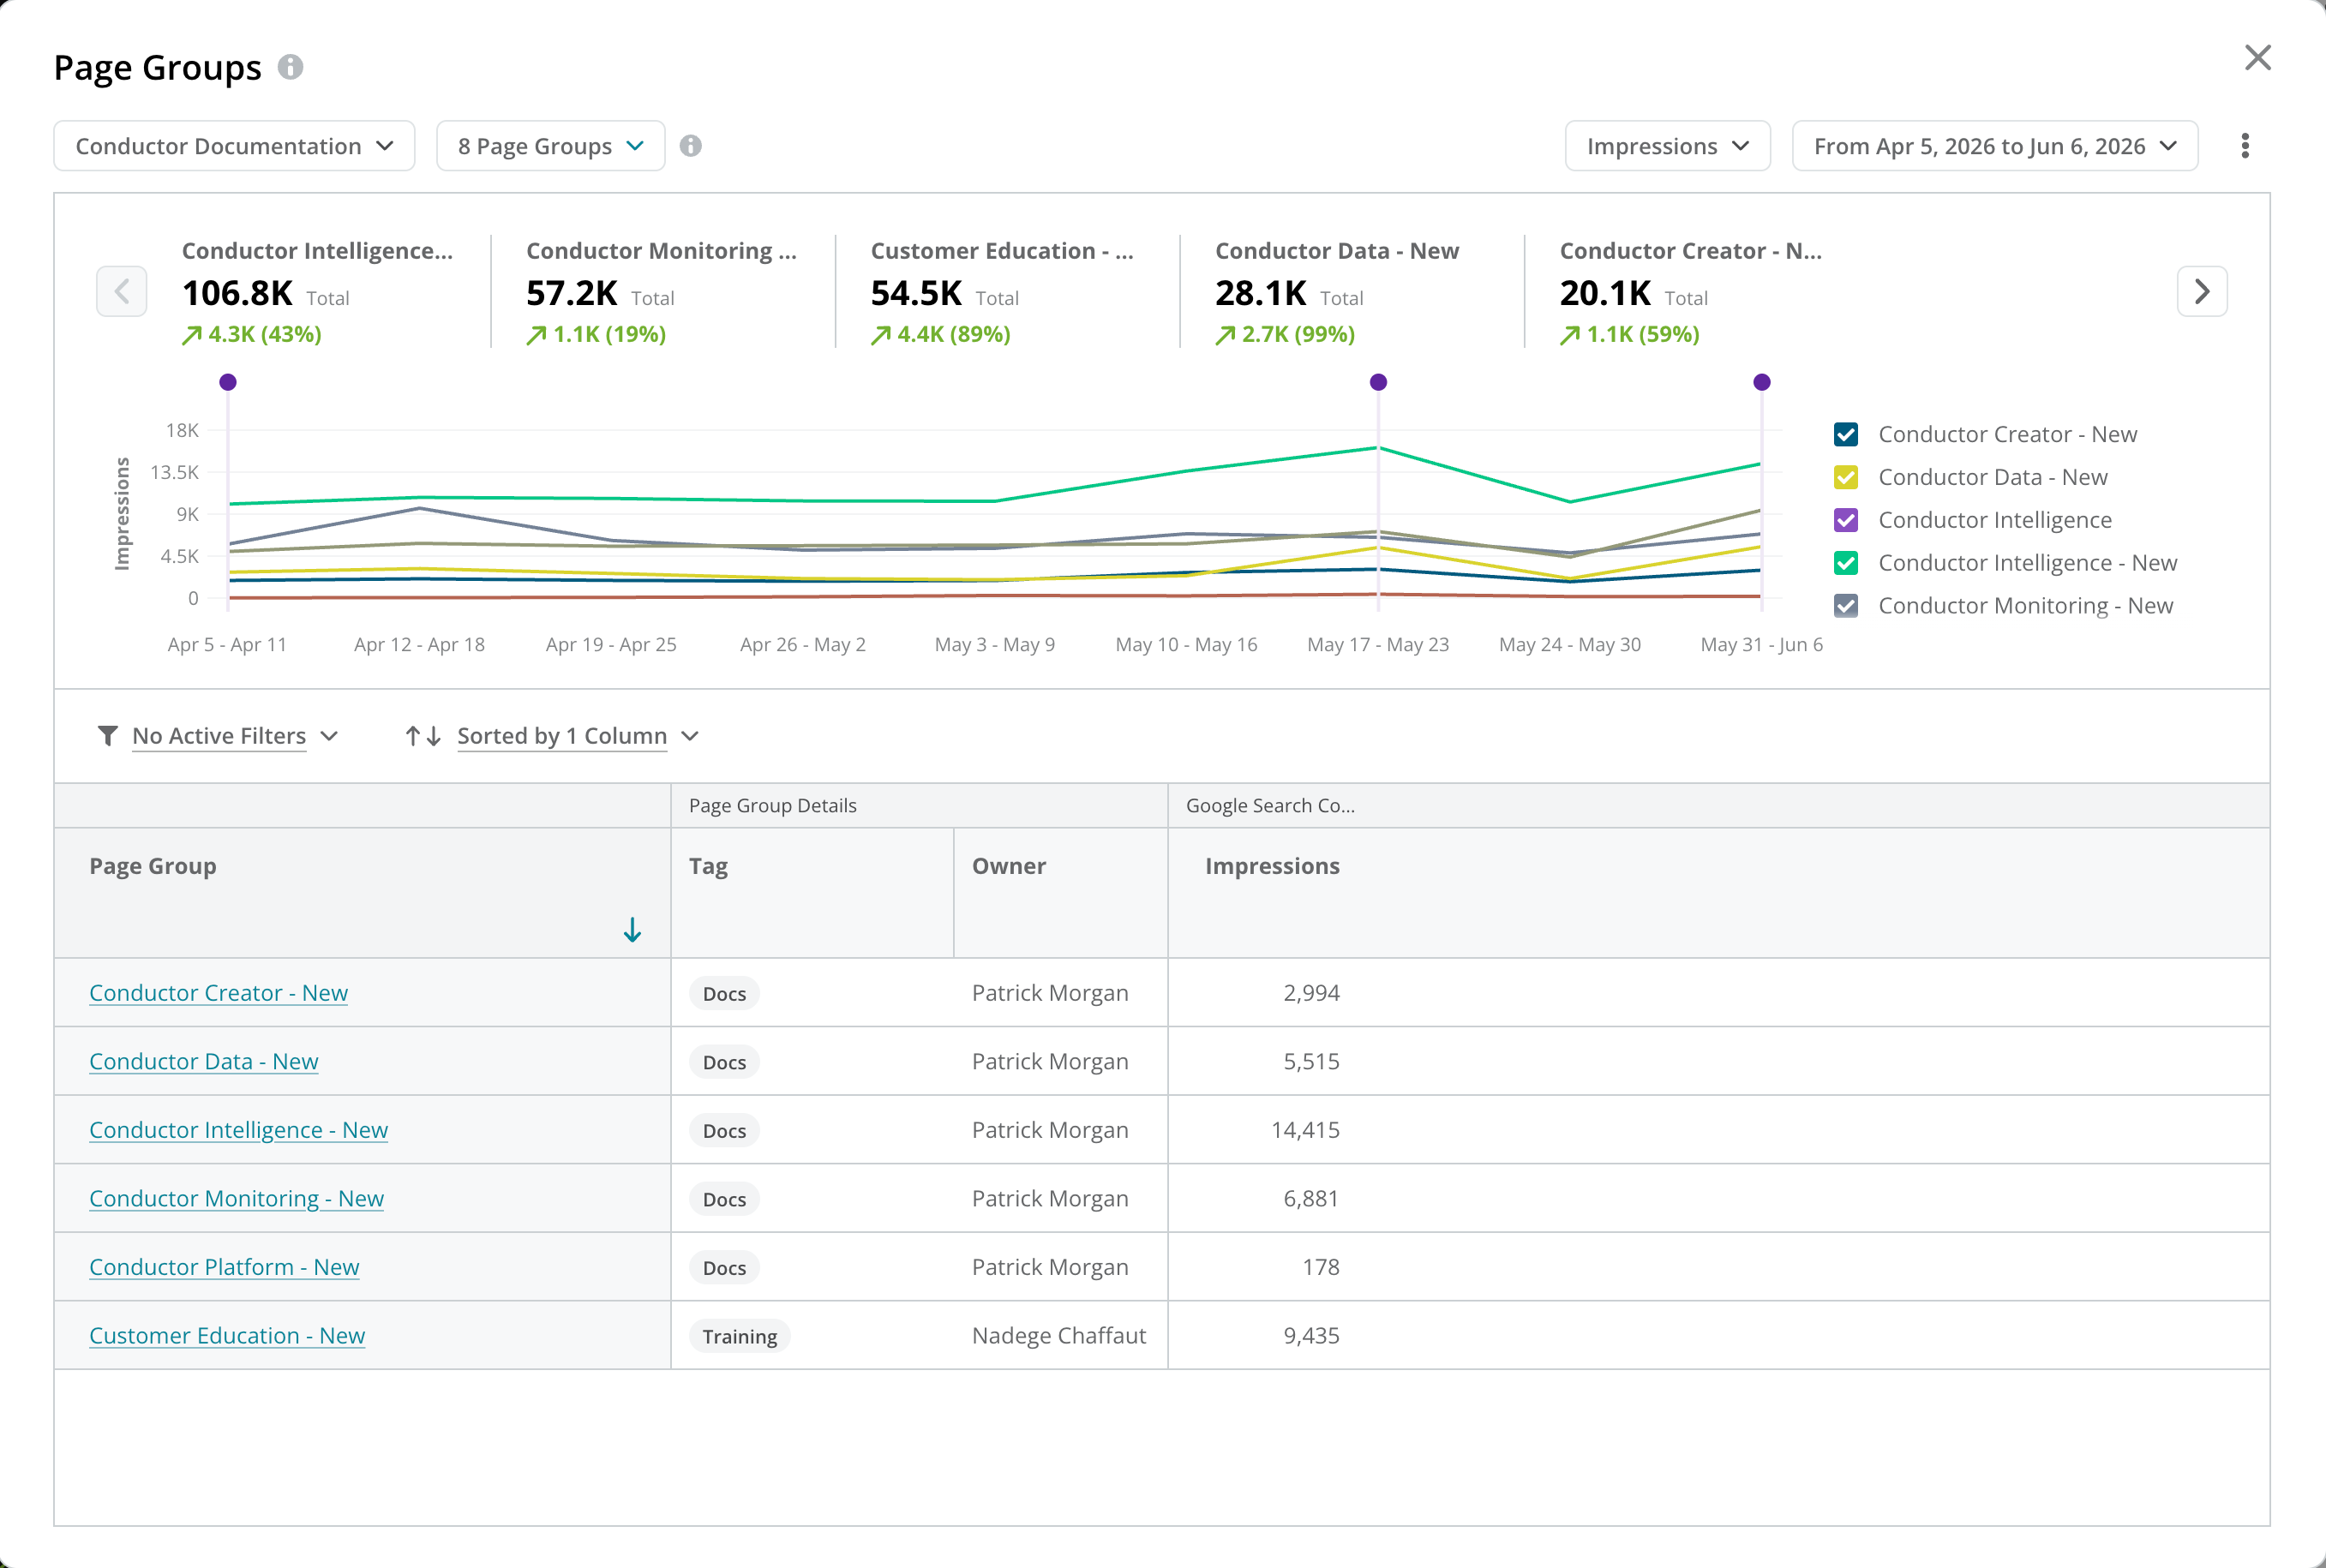Screen dimensions: 2326x1568
Task: Click Patrick Morgan in Conductor Data row
Action: pyautogui.click(x=1050, y=1061)
